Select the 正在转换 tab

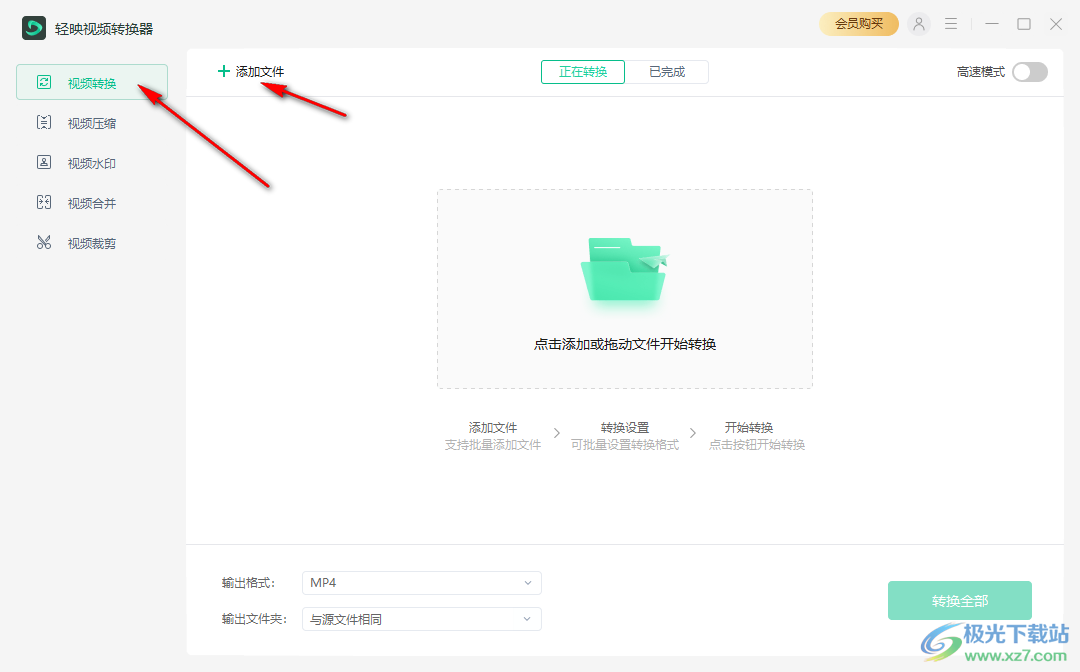click(x=582, y=71)
